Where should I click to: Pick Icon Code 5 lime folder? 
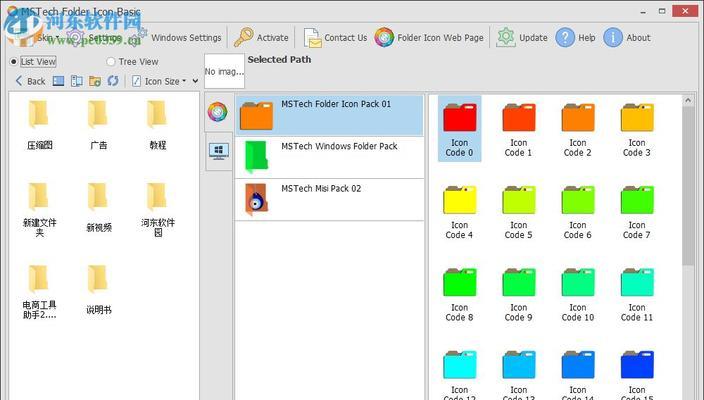[519, 211]
